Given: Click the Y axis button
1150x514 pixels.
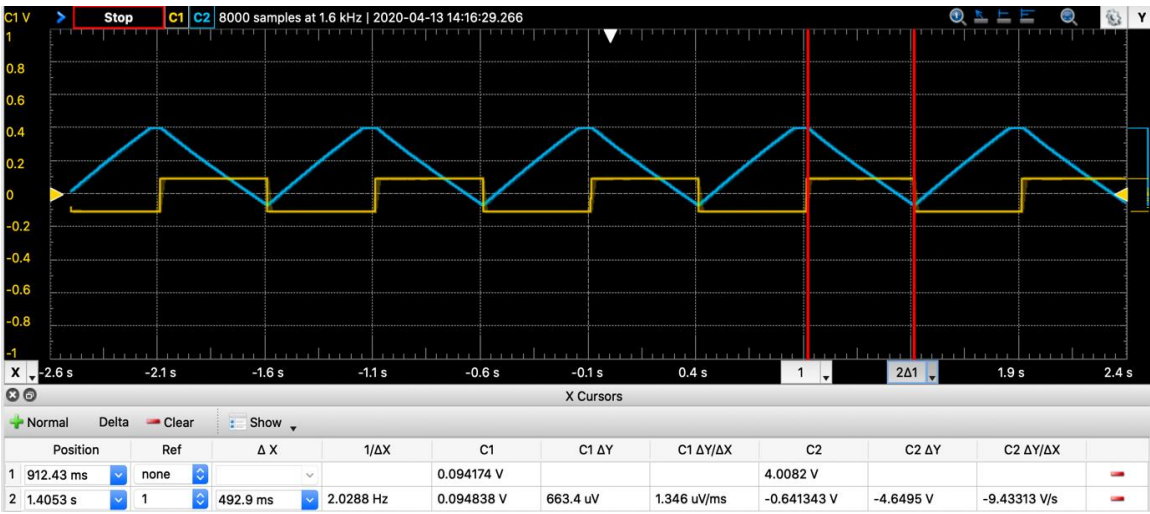Looking at the screenshot, I should coord(1139,18).
